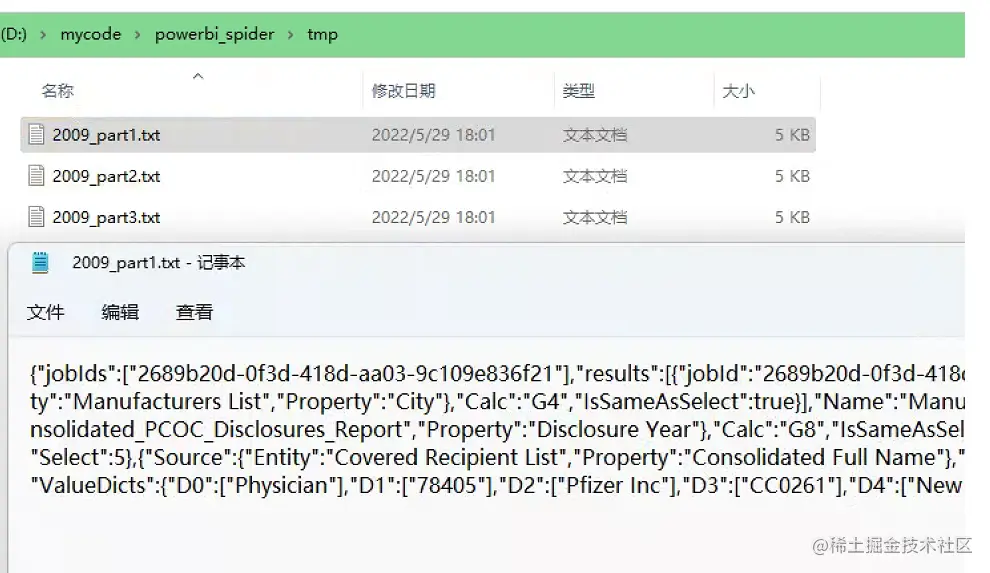Place cursor in line with "Disclosure Year"
Screen dimensions: 990x573
coord(498,429)
